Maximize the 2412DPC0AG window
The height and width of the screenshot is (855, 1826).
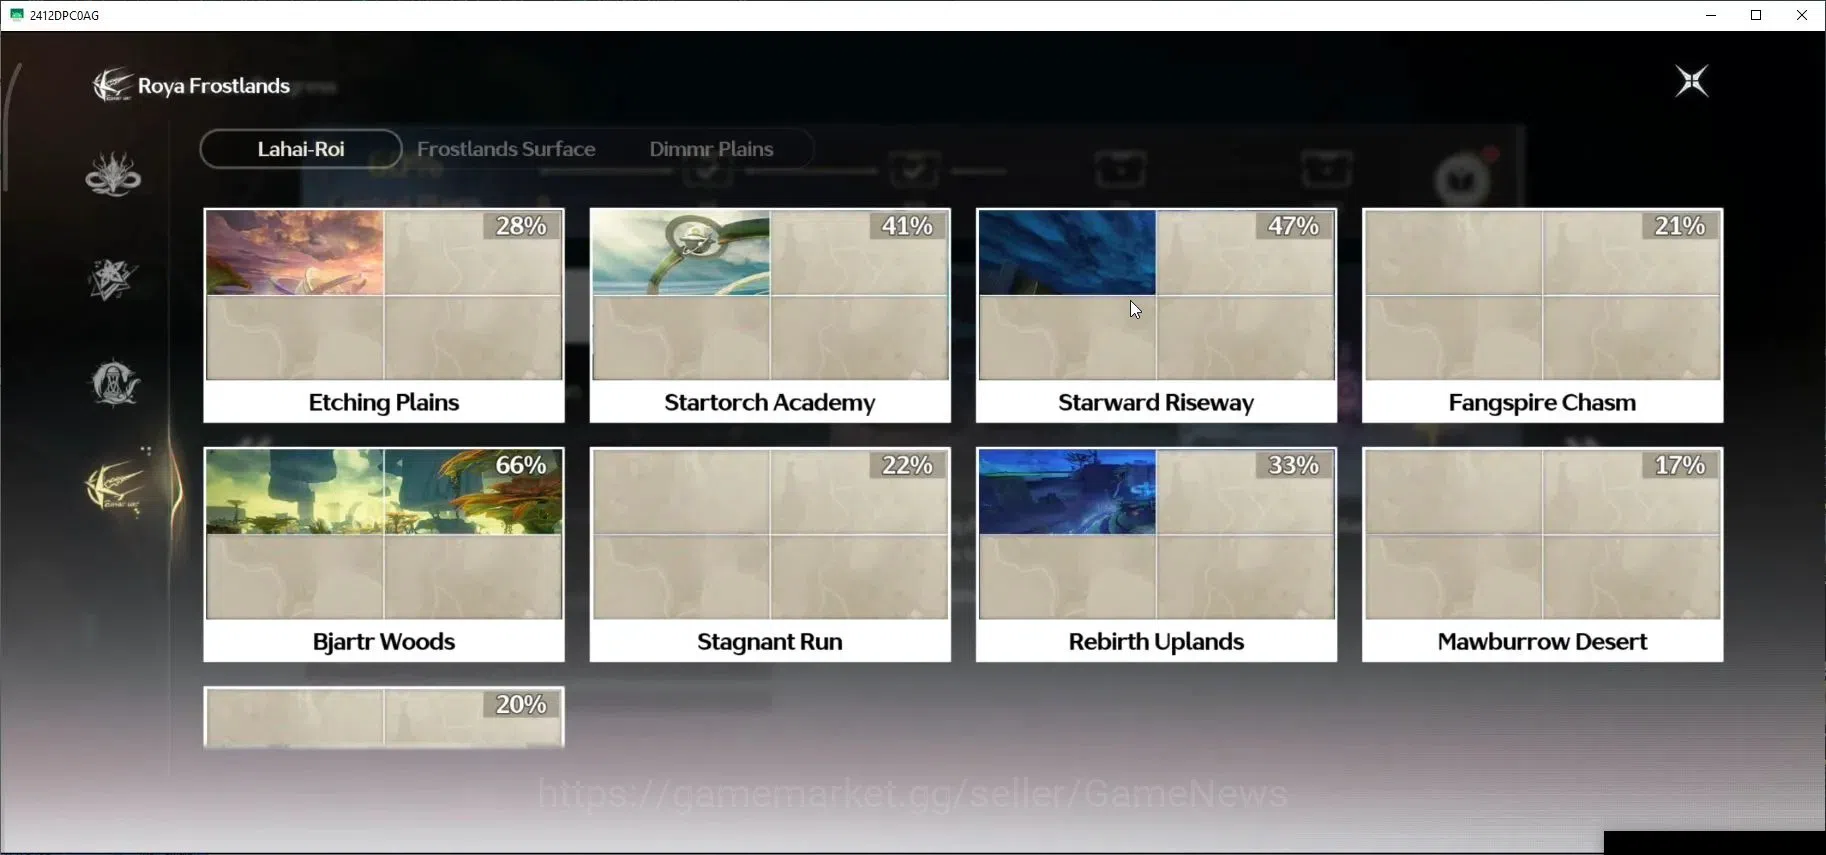(1756, 15)
